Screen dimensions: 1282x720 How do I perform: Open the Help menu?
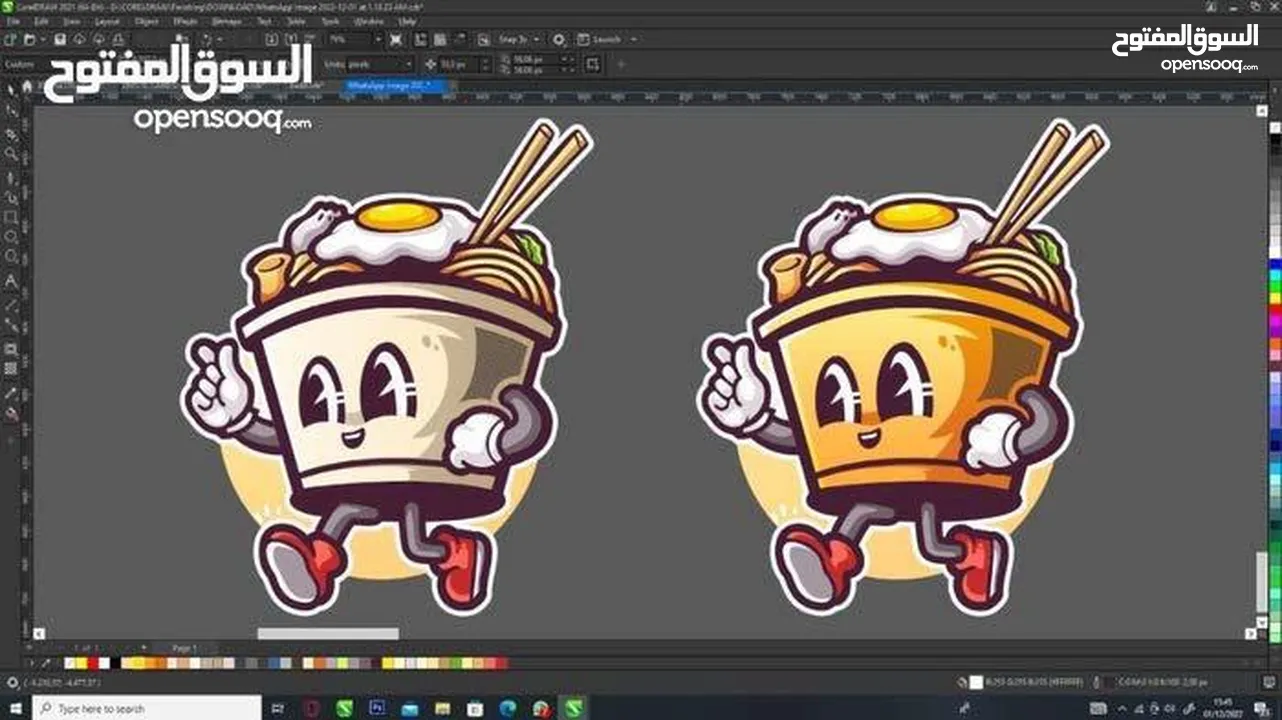tap(407, 21)
